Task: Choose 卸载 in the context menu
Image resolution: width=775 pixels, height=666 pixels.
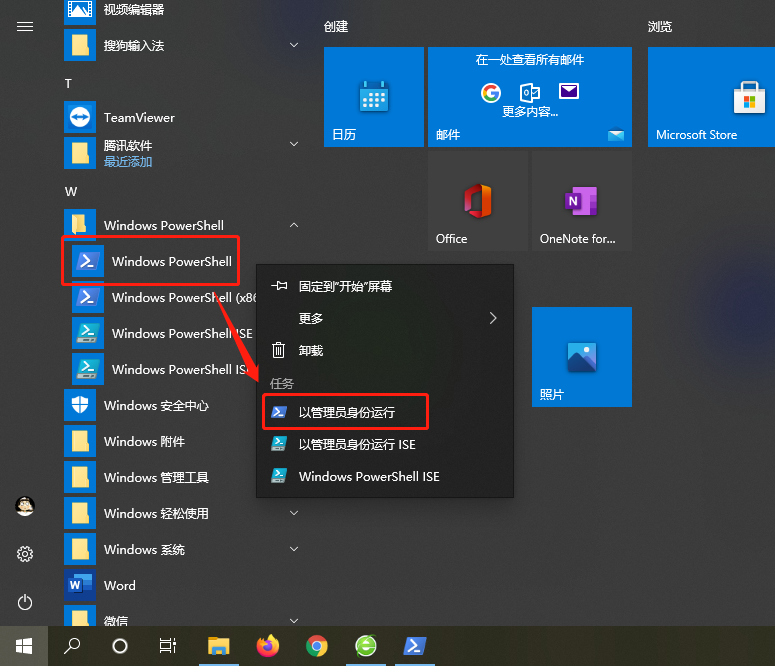Action: click(x=385, y=350)
